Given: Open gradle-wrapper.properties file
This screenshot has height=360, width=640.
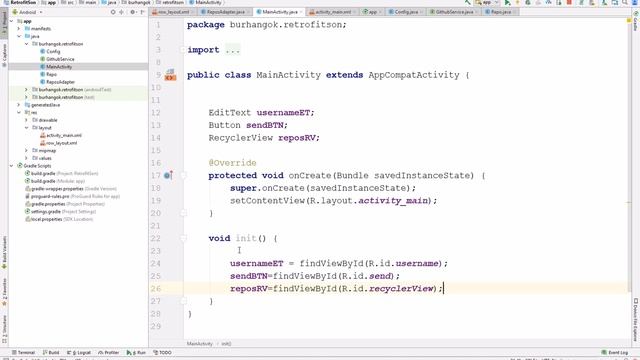Looking at the screenshot, I should (71, 189).
